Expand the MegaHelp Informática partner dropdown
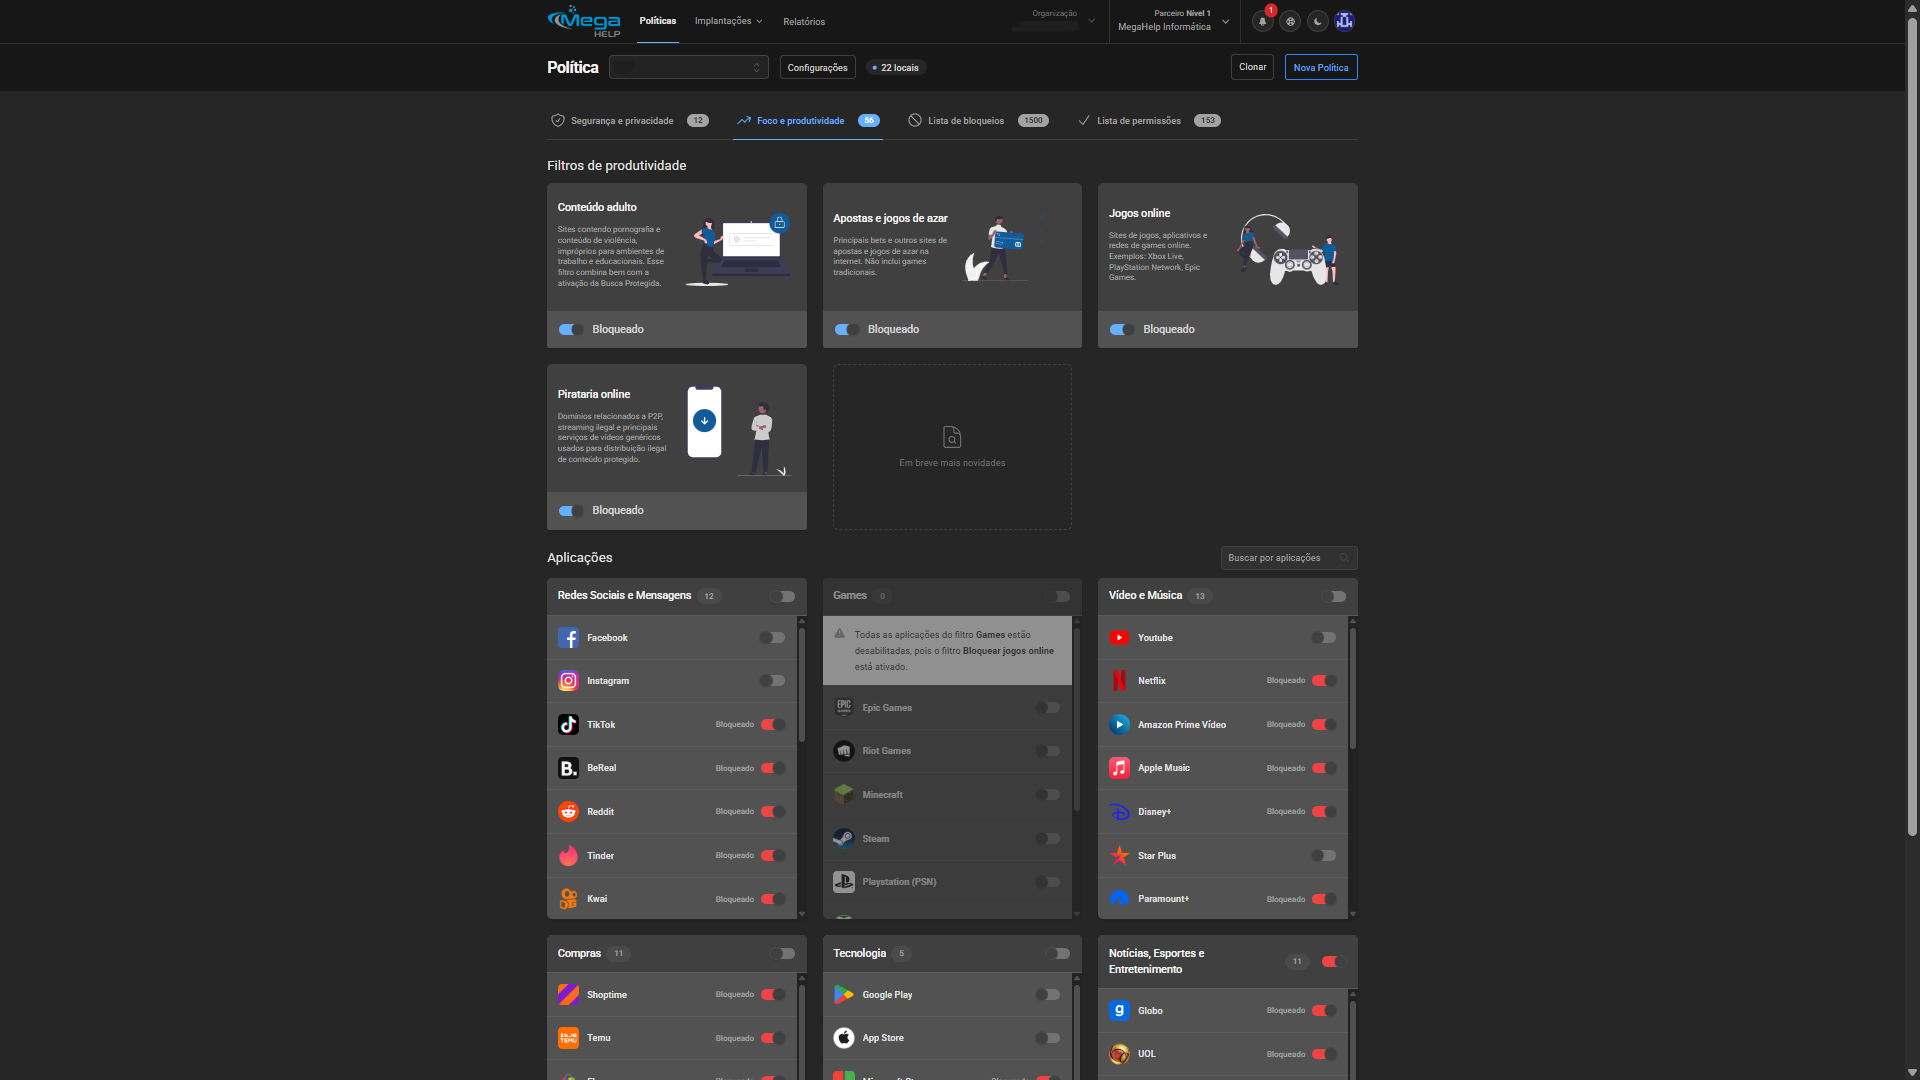 coord(1173,21)
